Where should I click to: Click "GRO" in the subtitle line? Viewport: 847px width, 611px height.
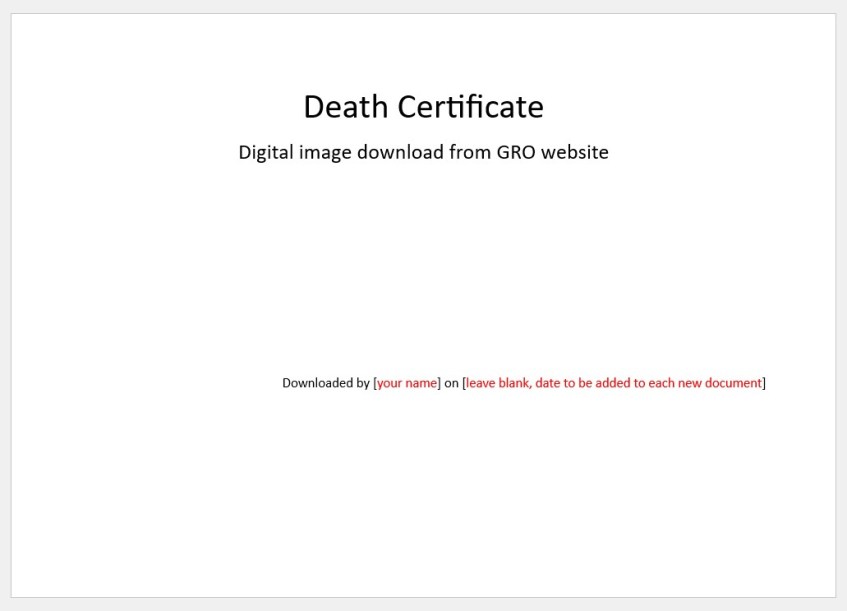[x=516, y=153]
